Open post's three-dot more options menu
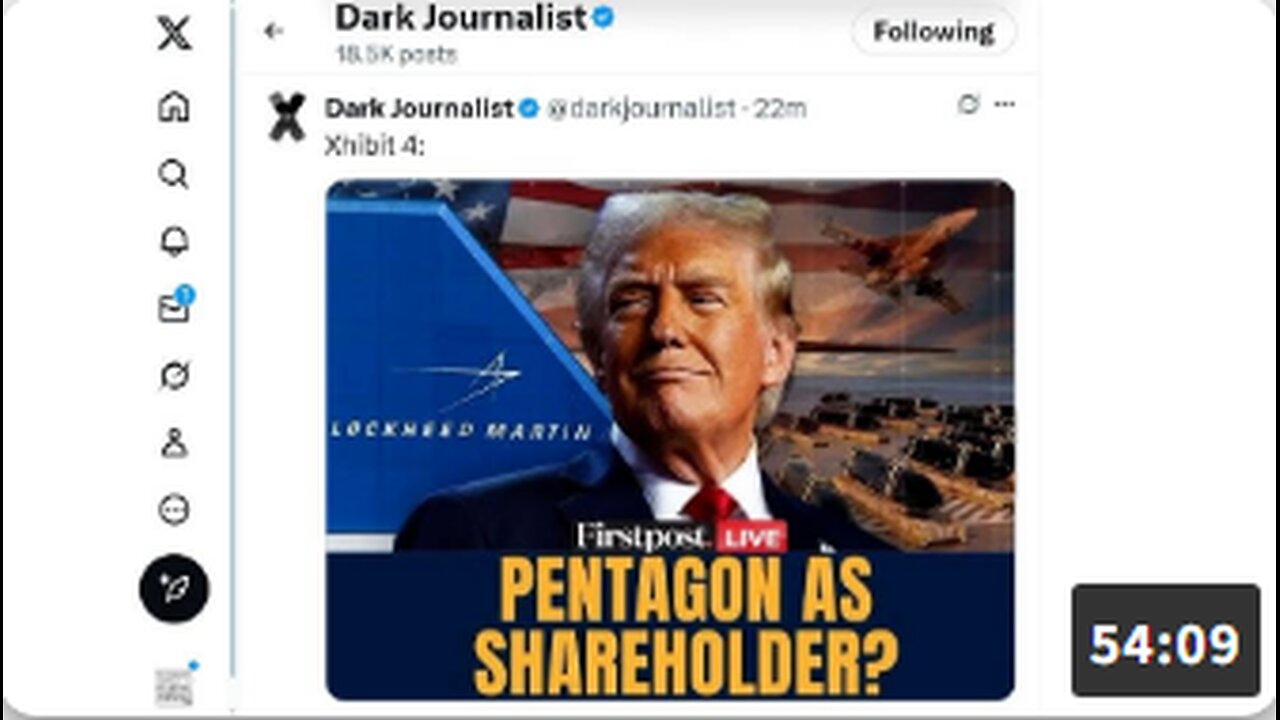Screen dimensions: 1280x720 [x=1004, y=105]
